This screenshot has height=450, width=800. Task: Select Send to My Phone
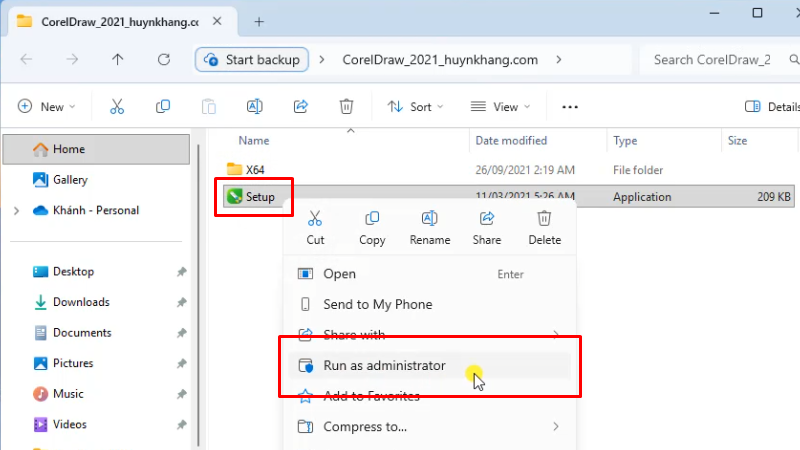click(430, 305)
